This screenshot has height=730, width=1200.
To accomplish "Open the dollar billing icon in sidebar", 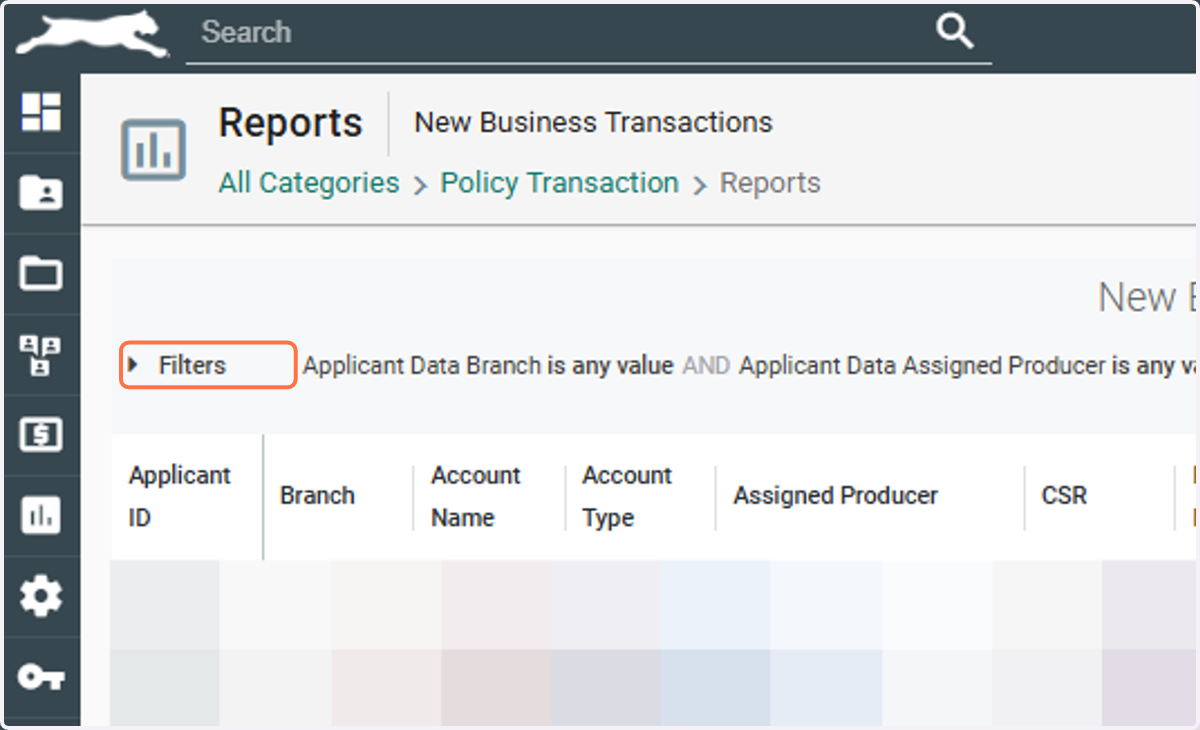I will [x=41, y=435].
